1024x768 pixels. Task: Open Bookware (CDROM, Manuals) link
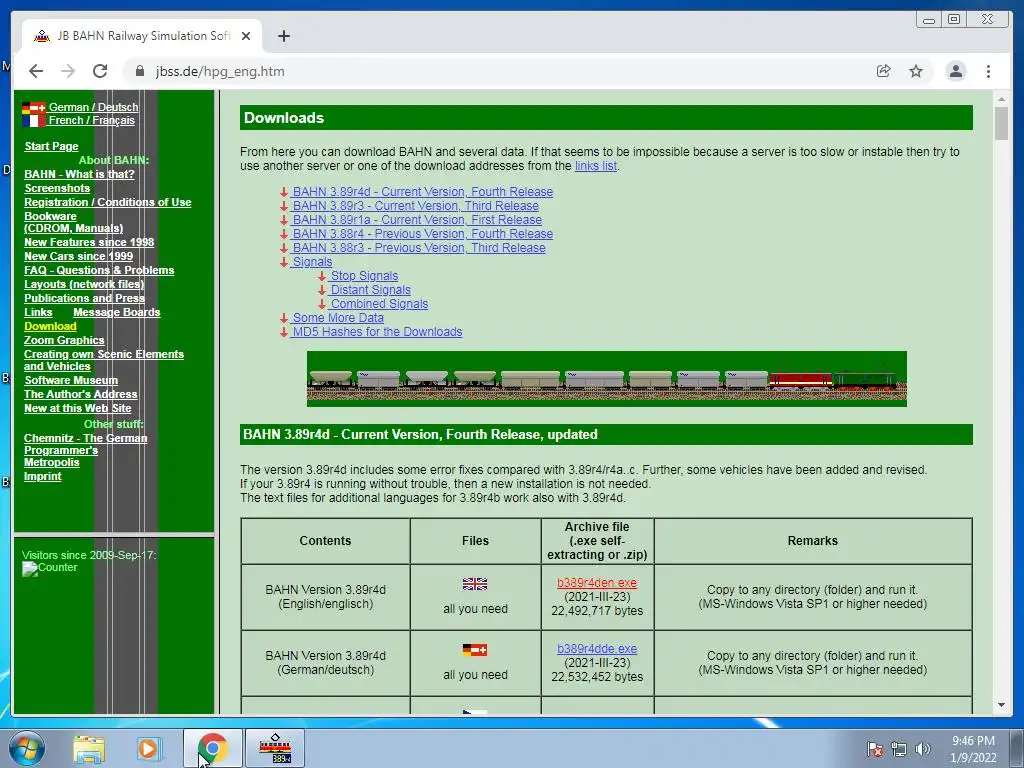tap(73, 222)
